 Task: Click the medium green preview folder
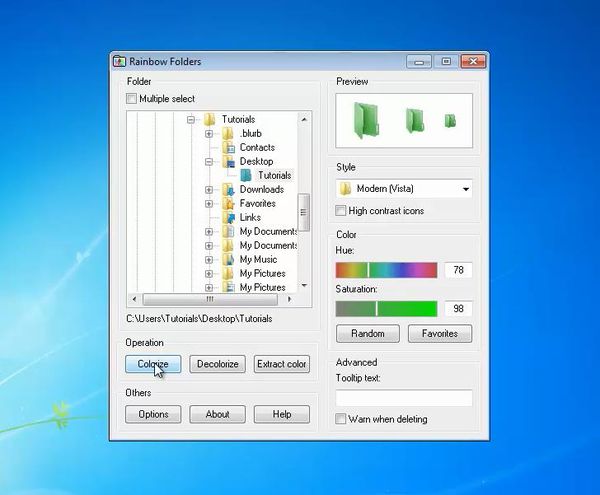pyautogui.click(x=415, y=121)
